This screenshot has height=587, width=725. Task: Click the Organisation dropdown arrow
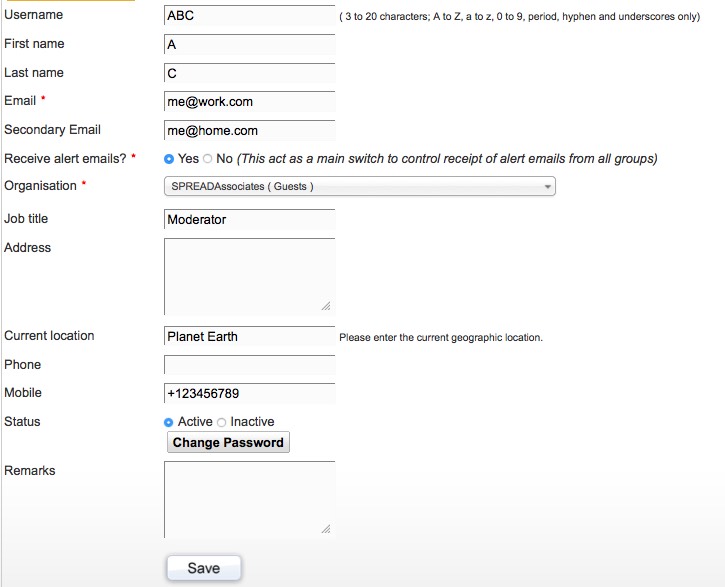[547, 187]
